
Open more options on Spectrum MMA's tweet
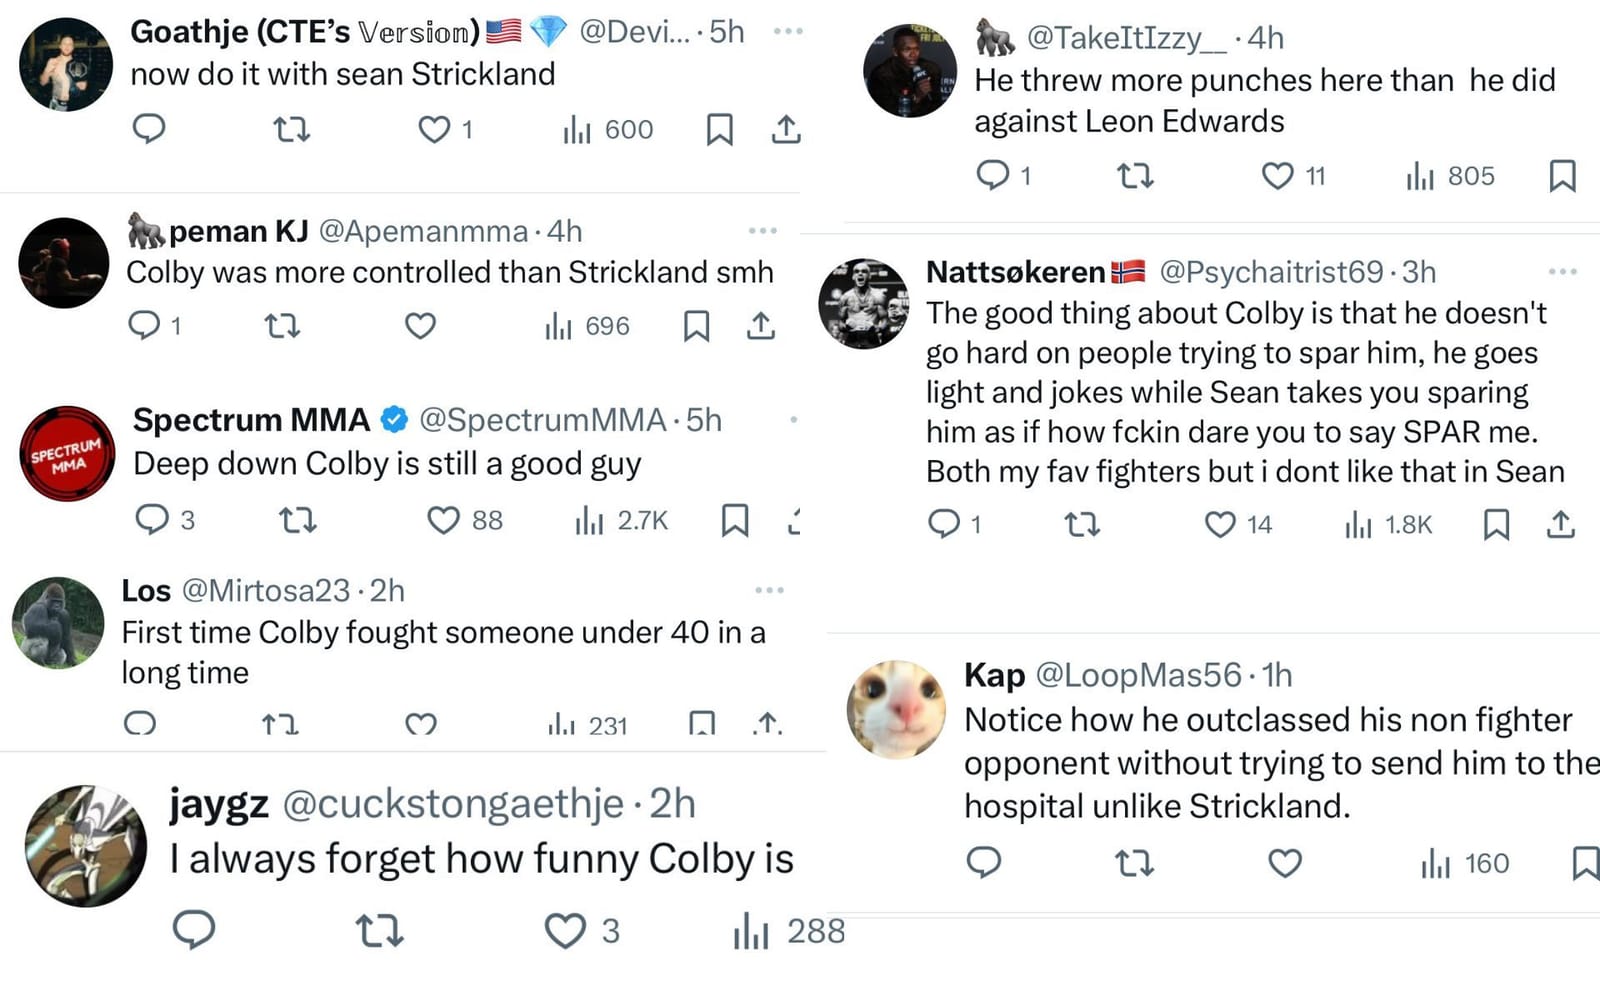tap(793, 418)
